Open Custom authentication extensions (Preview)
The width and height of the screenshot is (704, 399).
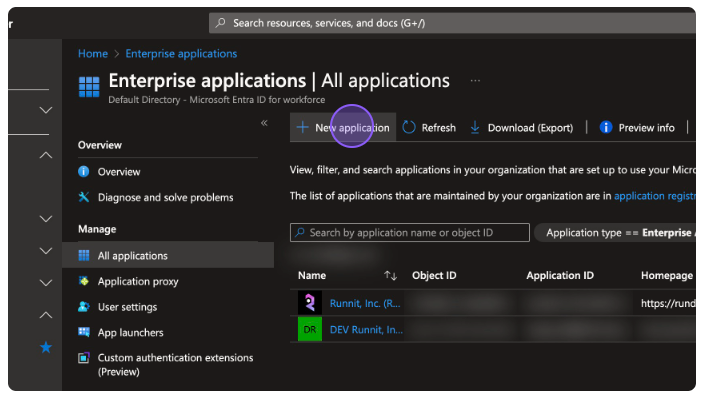[175, 364]
